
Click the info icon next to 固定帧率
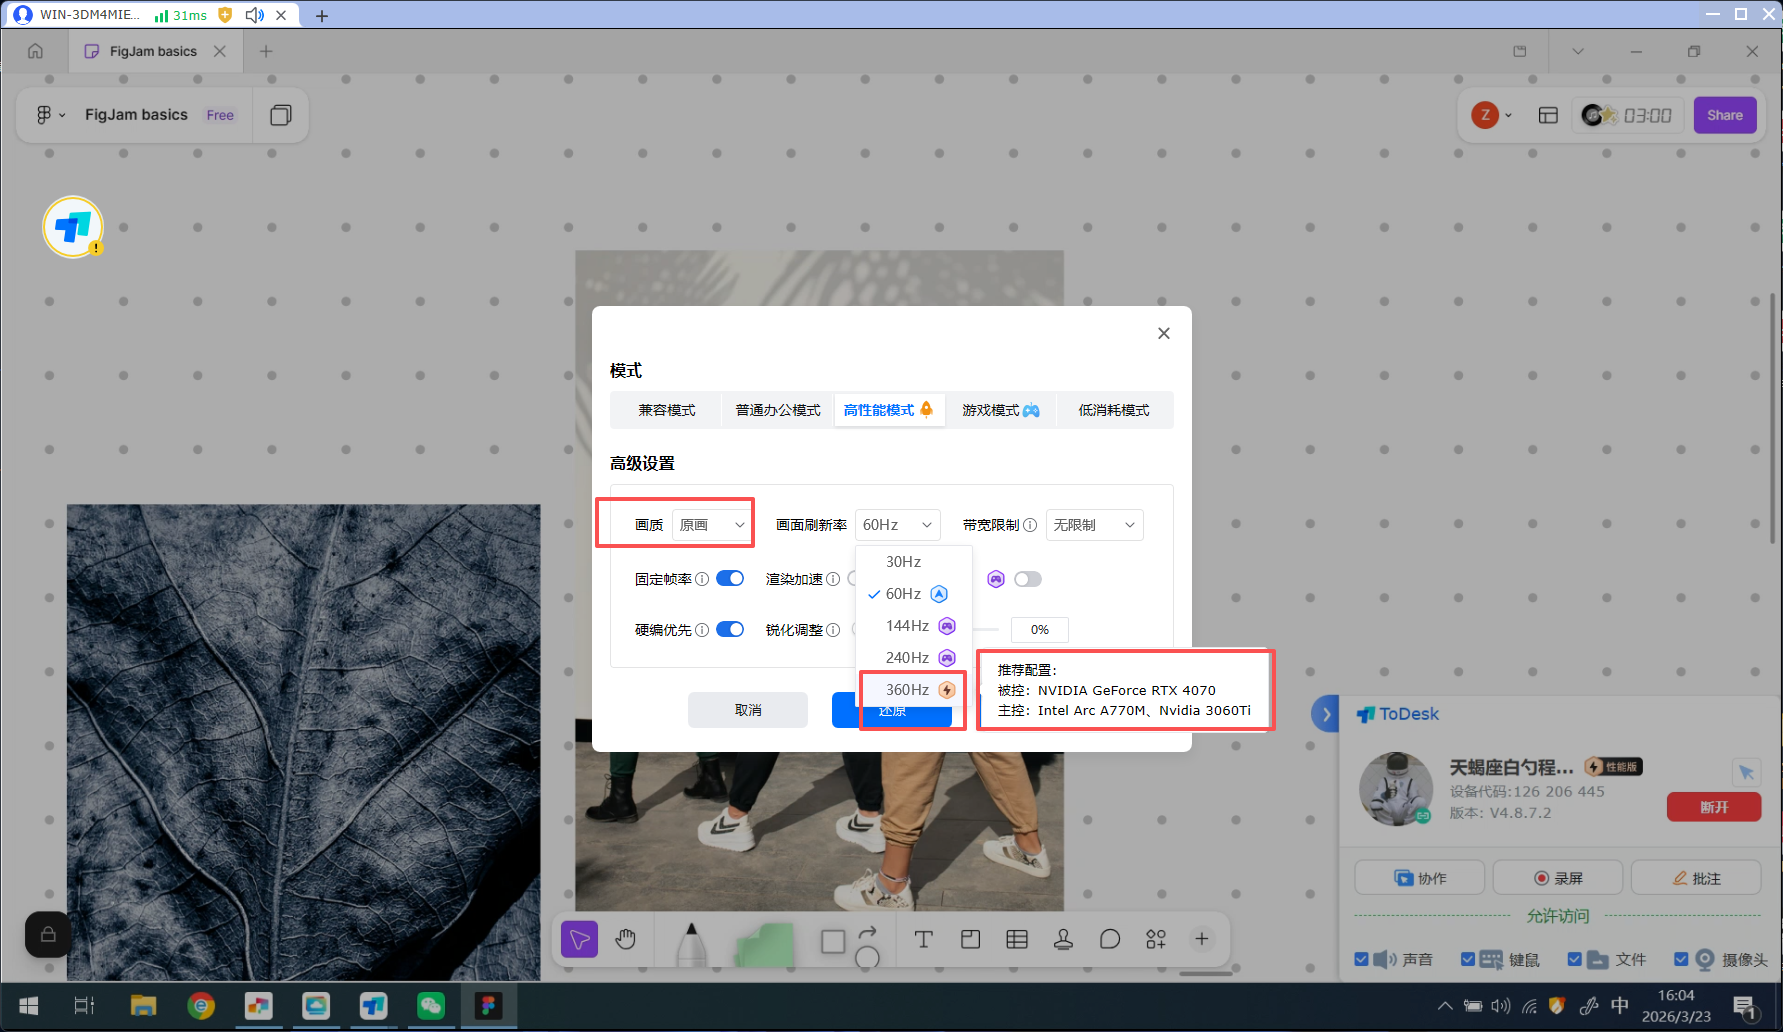point(702,579)
